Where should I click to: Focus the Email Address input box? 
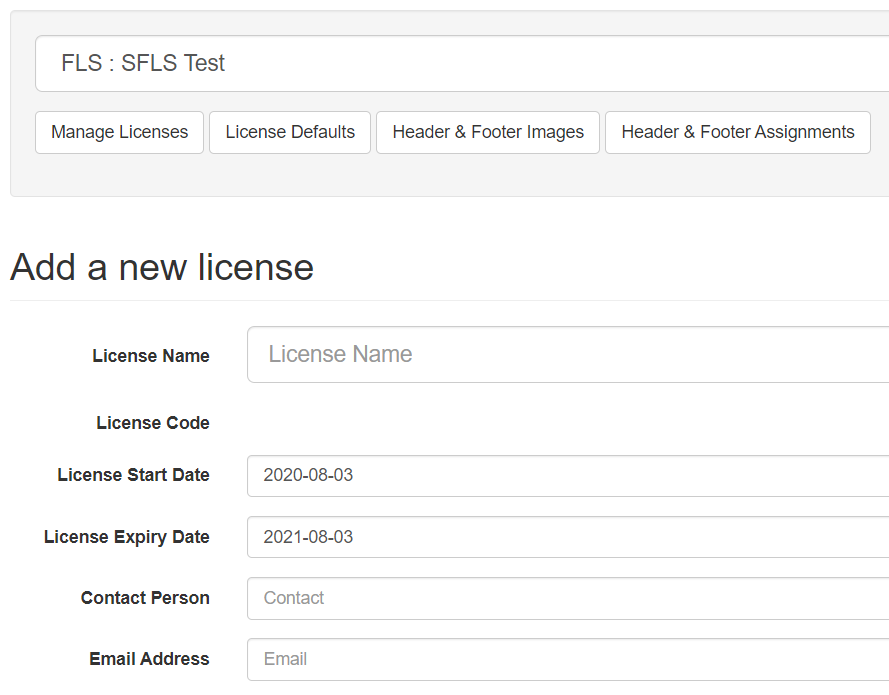click(x=567, y=659)
